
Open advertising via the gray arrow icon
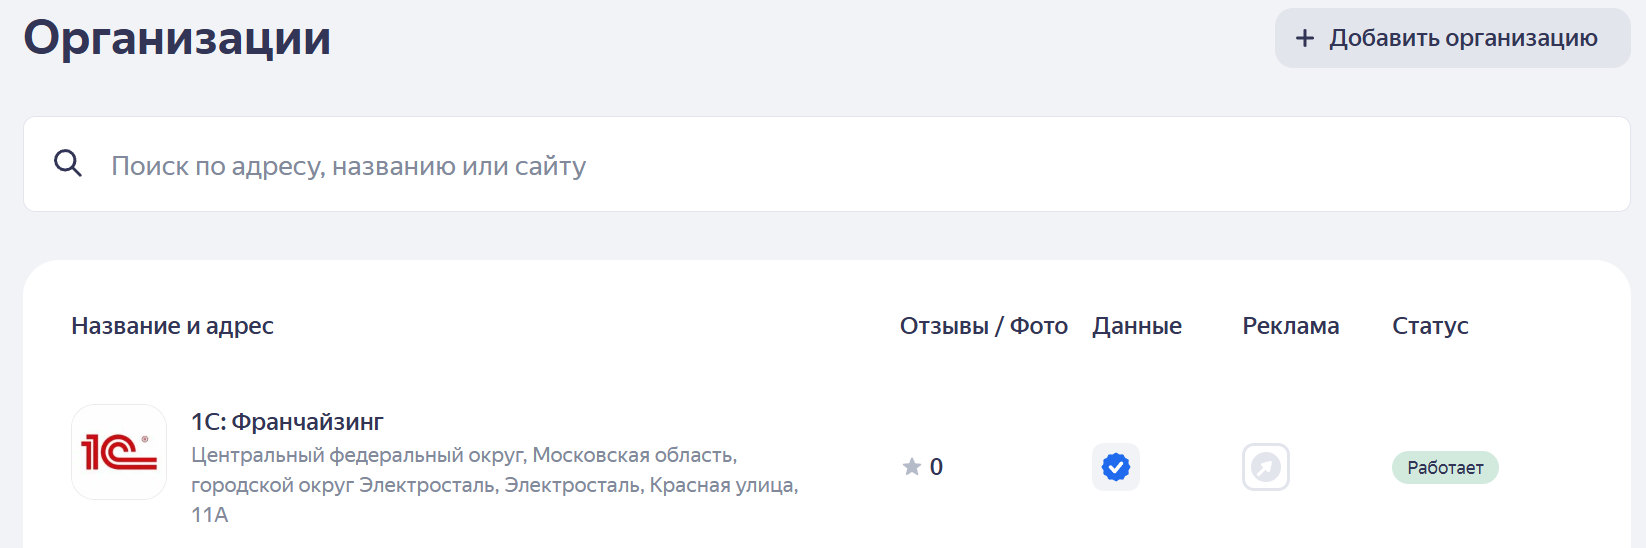pos(1266,467)
